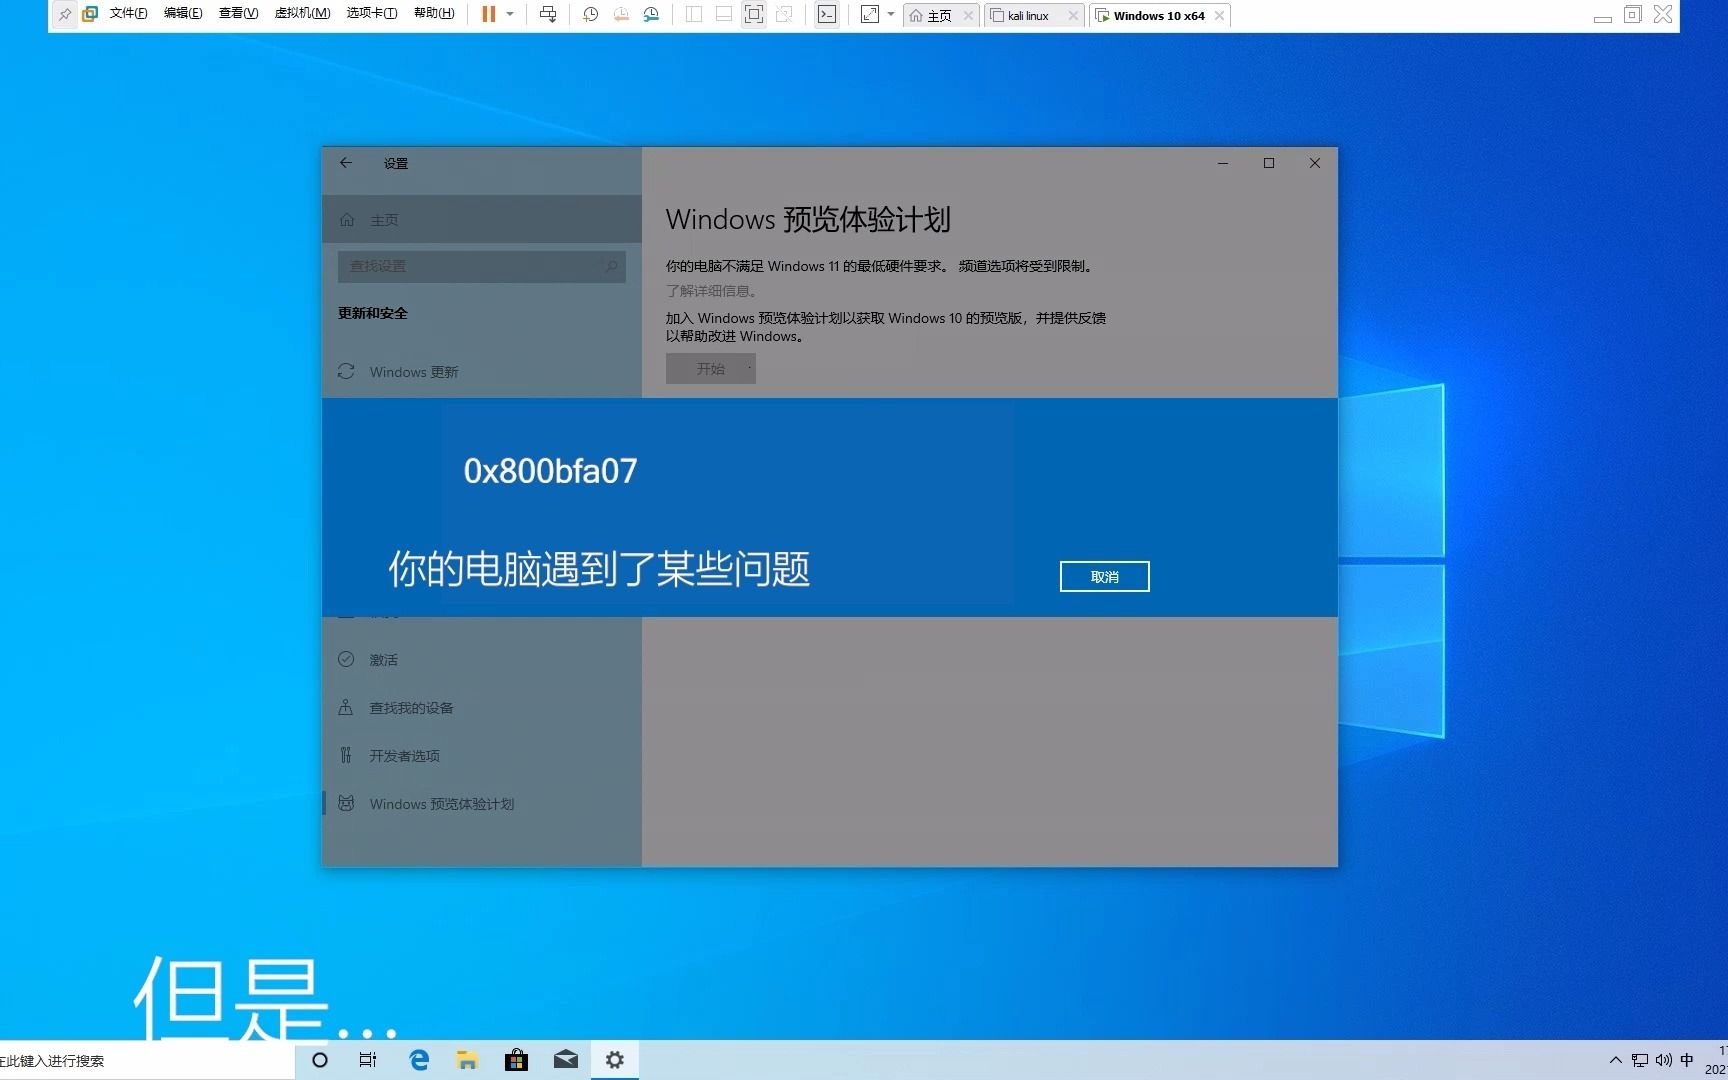This screenshot has width=1728, height=1080.
Task: Open Microsoft Store from the taskbar
Action: coord(516,1060)
